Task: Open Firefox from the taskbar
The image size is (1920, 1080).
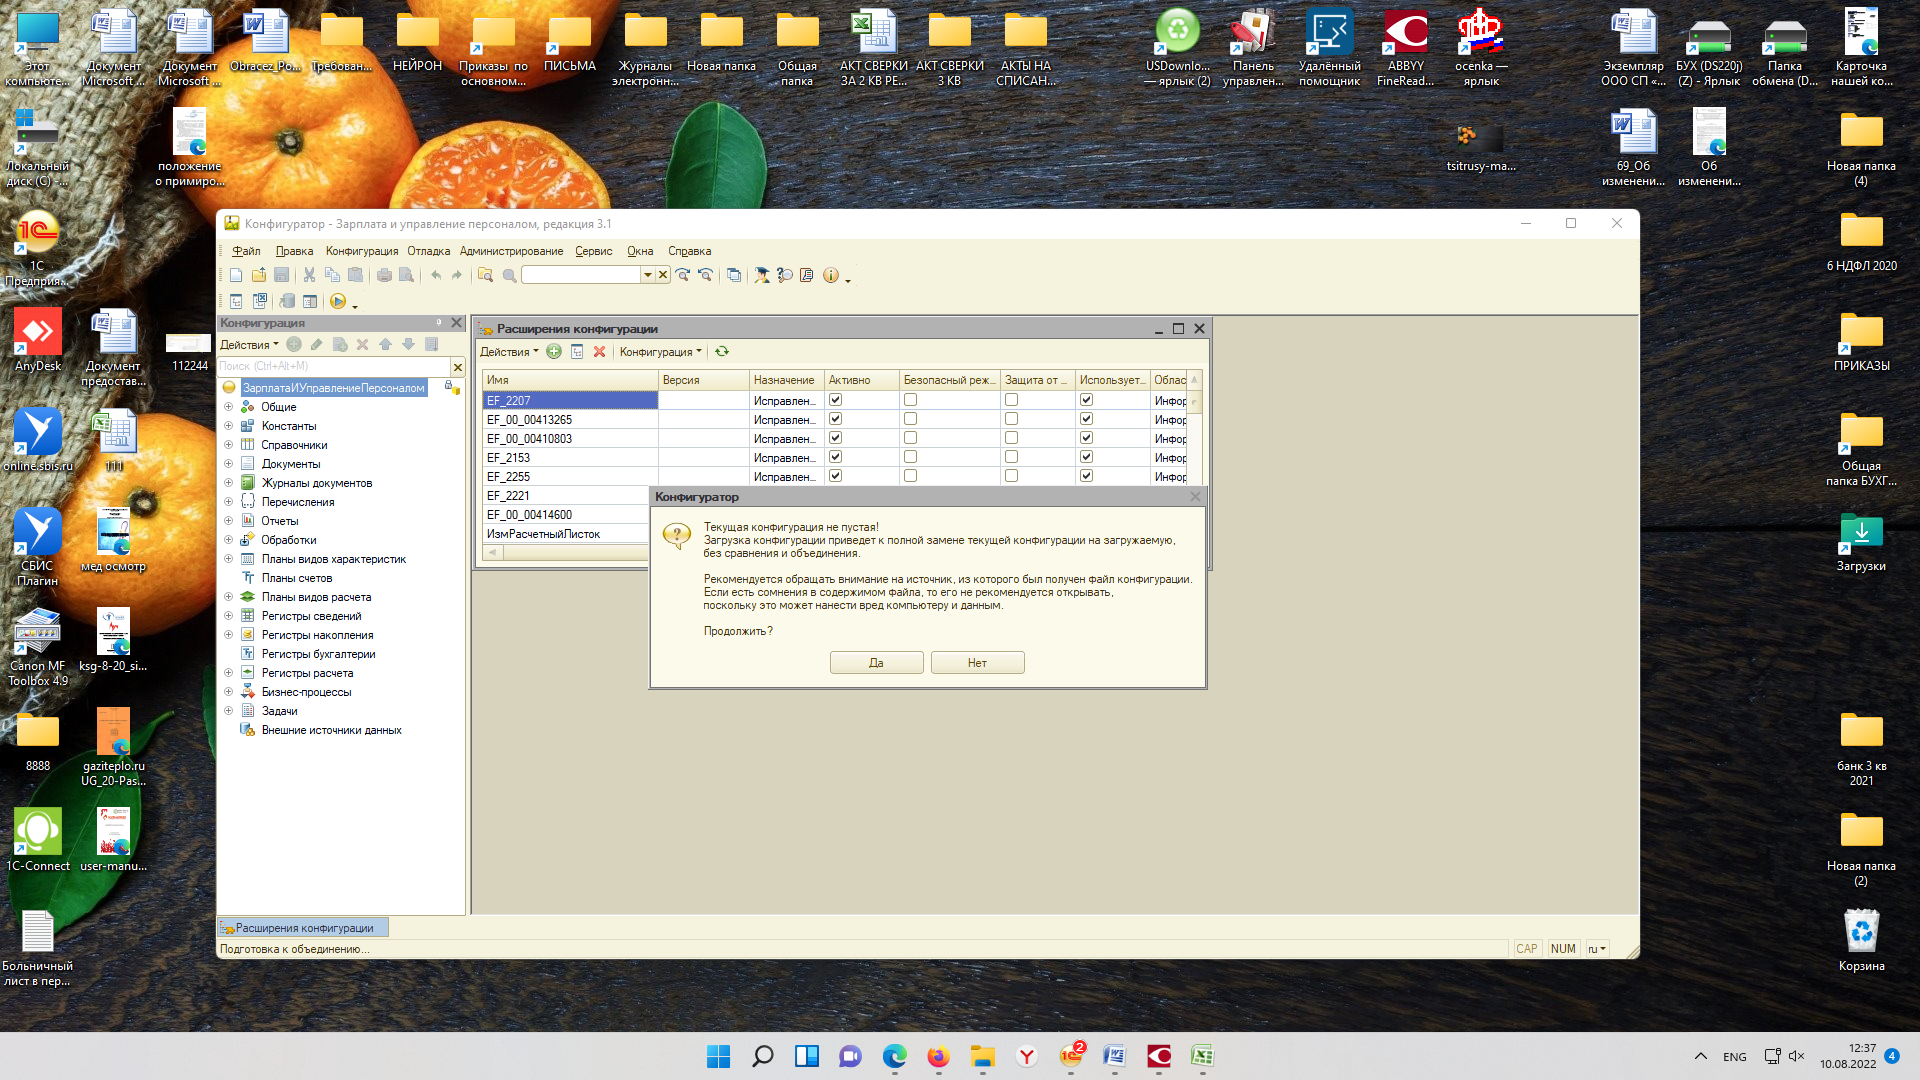Action: tap(938, 1056)
